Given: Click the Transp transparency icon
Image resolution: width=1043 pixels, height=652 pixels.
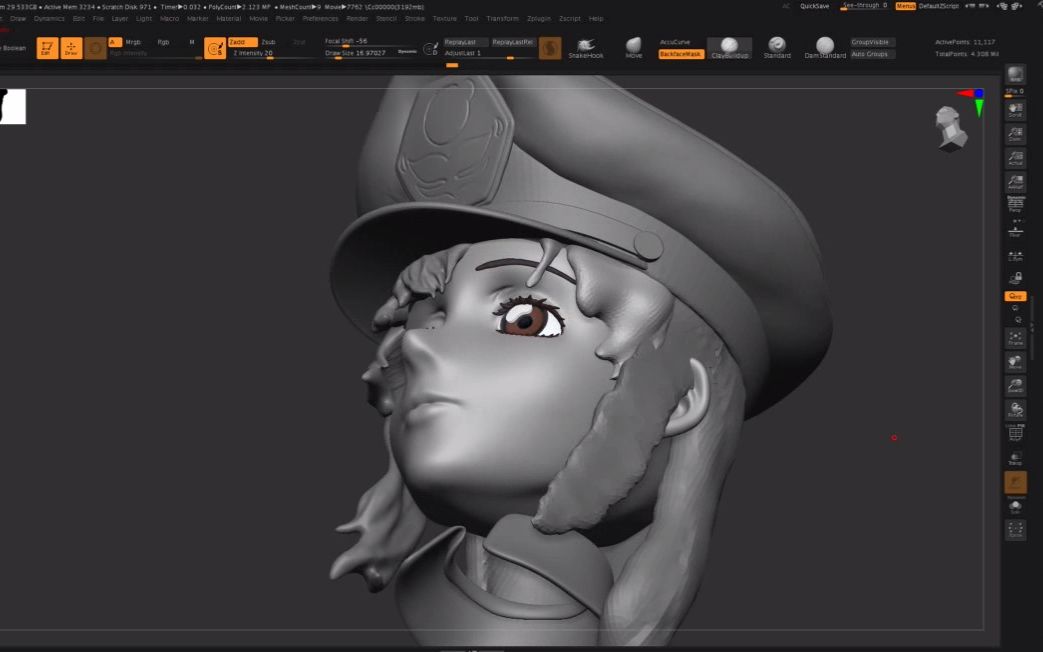Looking at the screenshot, I should (x=1015, y=458).
